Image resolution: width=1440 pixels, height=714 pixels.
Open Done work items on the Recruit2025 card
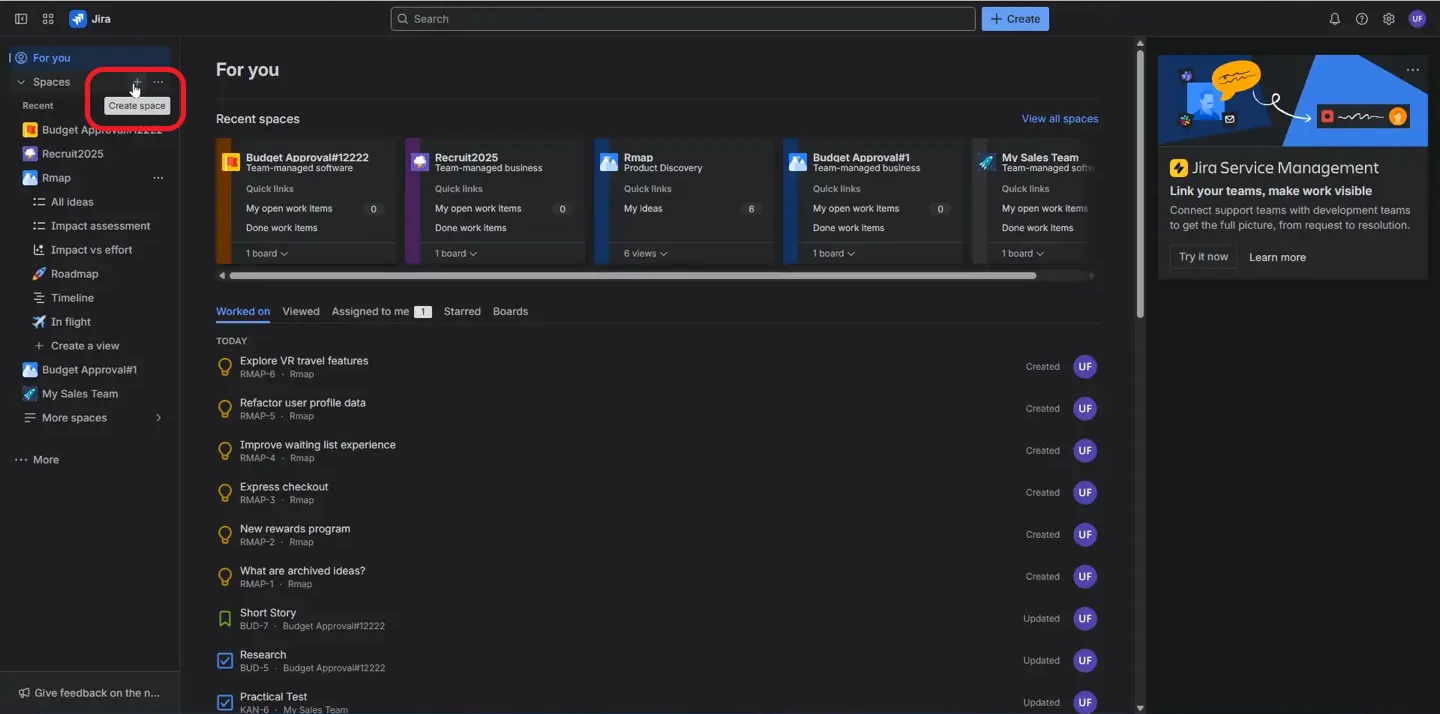point(471,228)
